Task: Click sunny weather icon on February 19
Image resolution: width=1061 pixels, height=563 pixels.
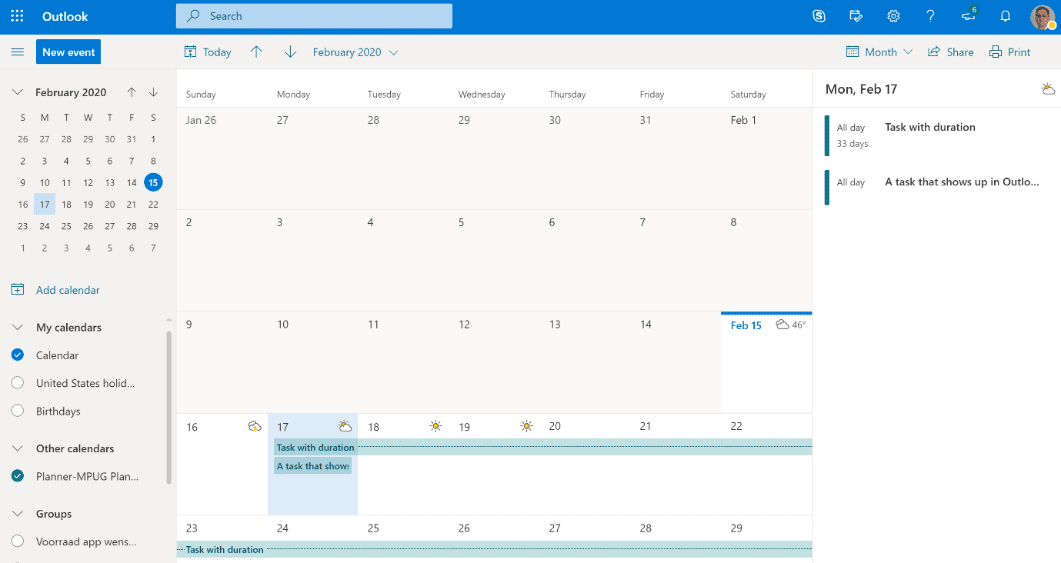Action: [x=526, y=426]
